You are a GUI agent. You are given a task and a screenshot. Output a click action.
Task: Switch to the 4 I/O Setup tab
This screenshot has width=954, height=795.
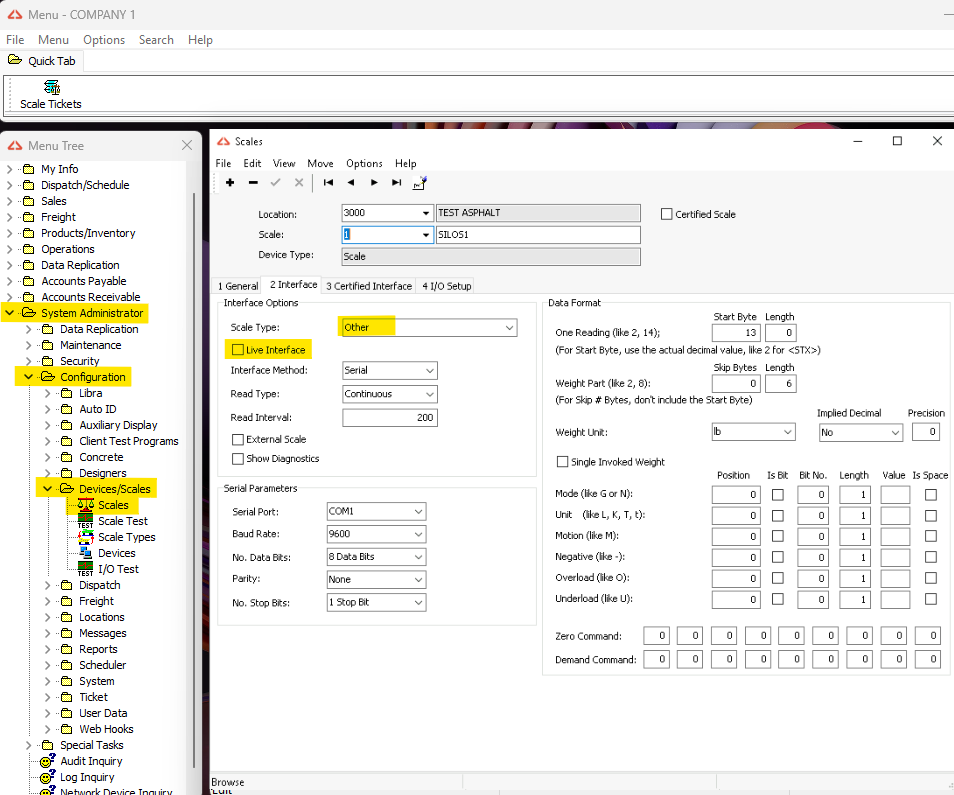447,286
